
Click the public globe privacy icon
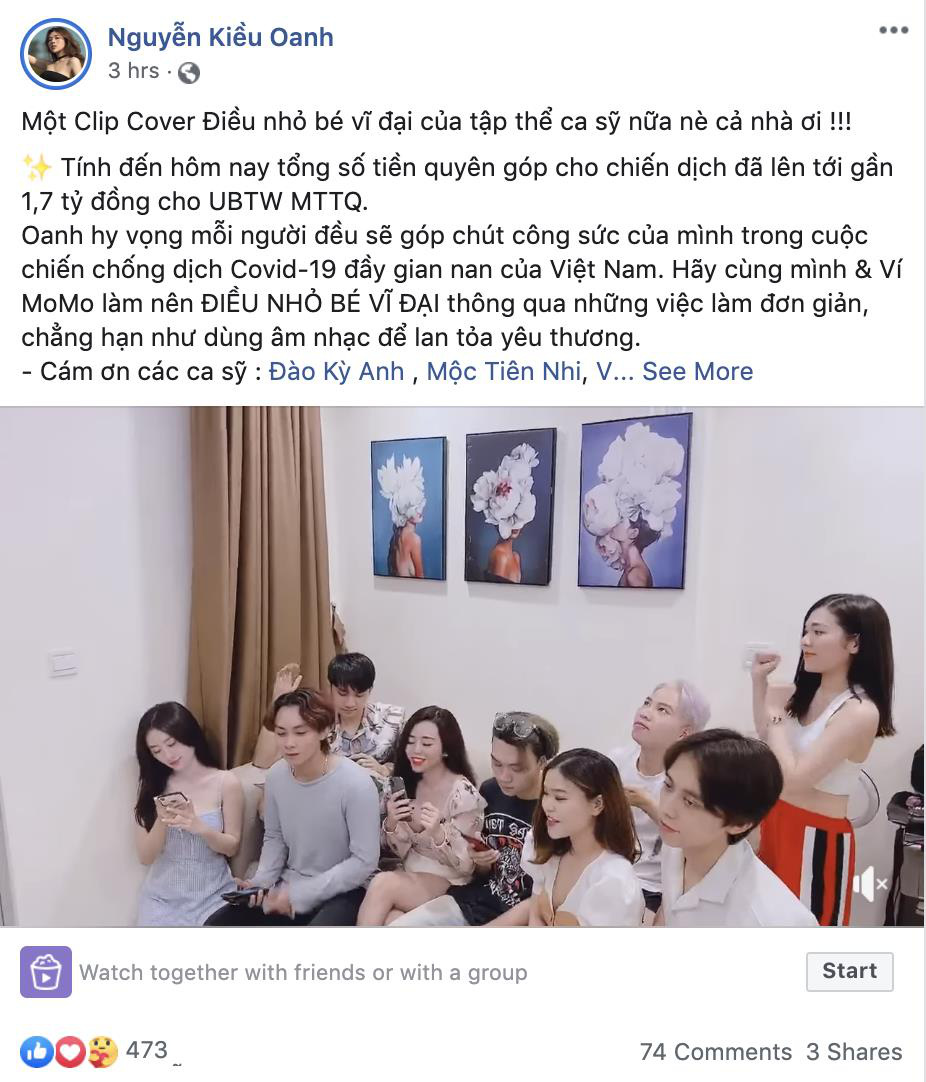click(x=188, y=72)
